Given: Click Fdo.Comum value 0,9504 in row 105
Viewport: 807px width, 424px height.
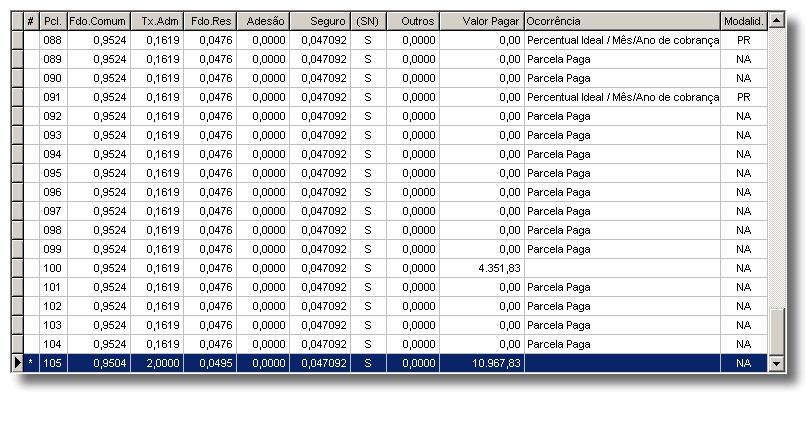Looking at the screenshot, I should (98, 363).
